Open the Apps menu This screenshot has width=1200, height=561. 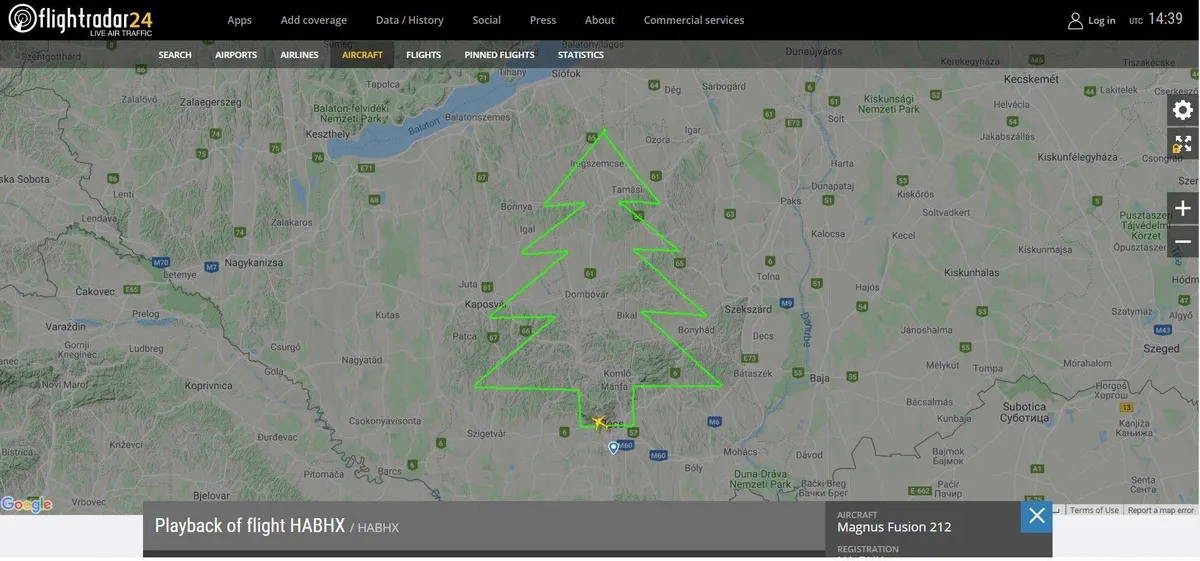239,20
